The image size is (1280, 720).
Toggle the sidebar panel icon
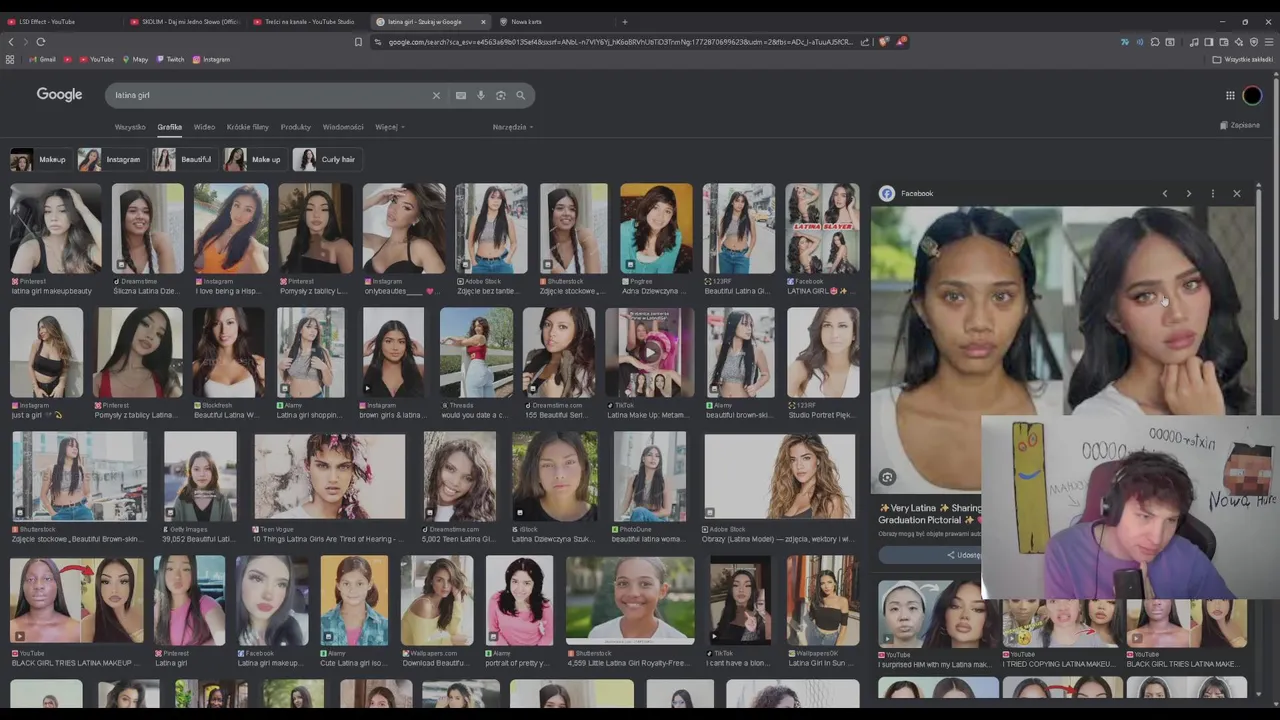[x=1209, y=42]
